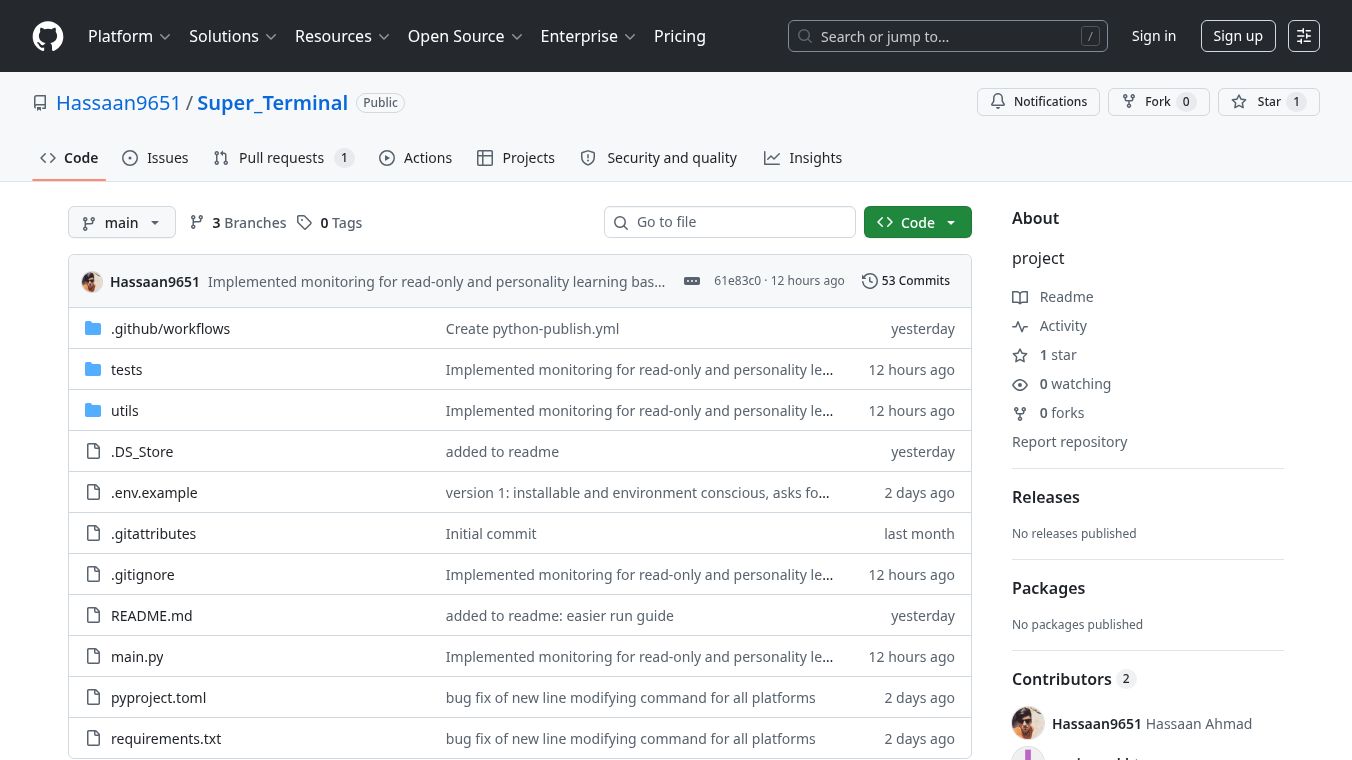The height and width of the screenshot is (760, 1352).
Task: Go to the GitHub homepage via the logo
Action: tap(48, 36)
